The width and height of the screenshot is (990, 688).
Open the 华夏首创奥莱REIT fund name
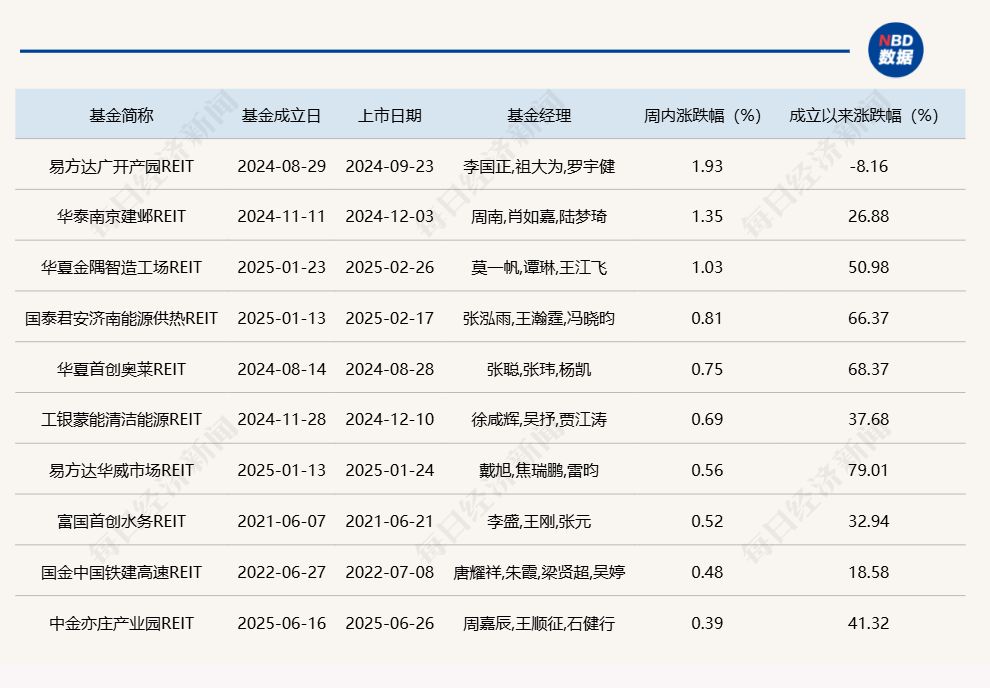coord(121,369)
